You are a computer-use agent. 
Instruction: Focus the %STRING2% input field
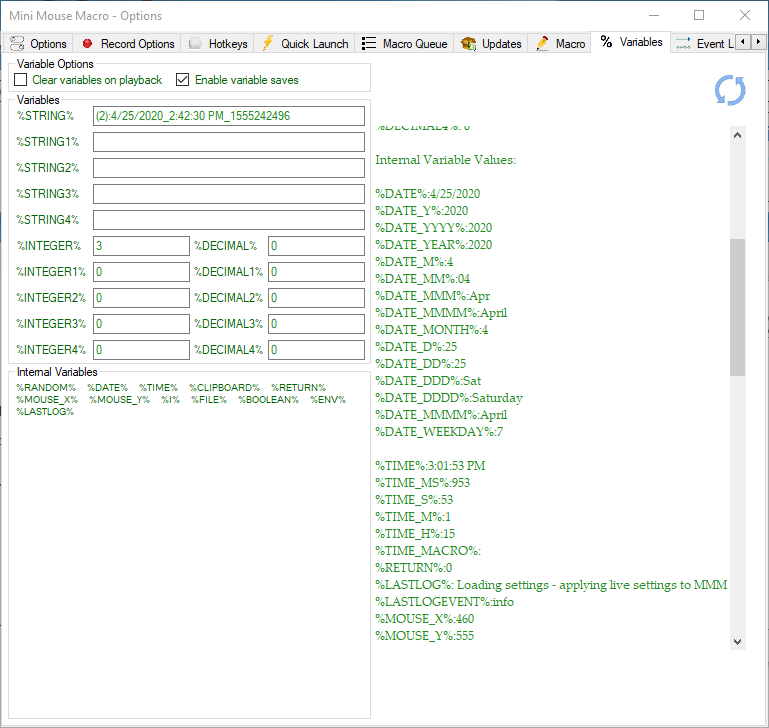(x=229, y=168)
